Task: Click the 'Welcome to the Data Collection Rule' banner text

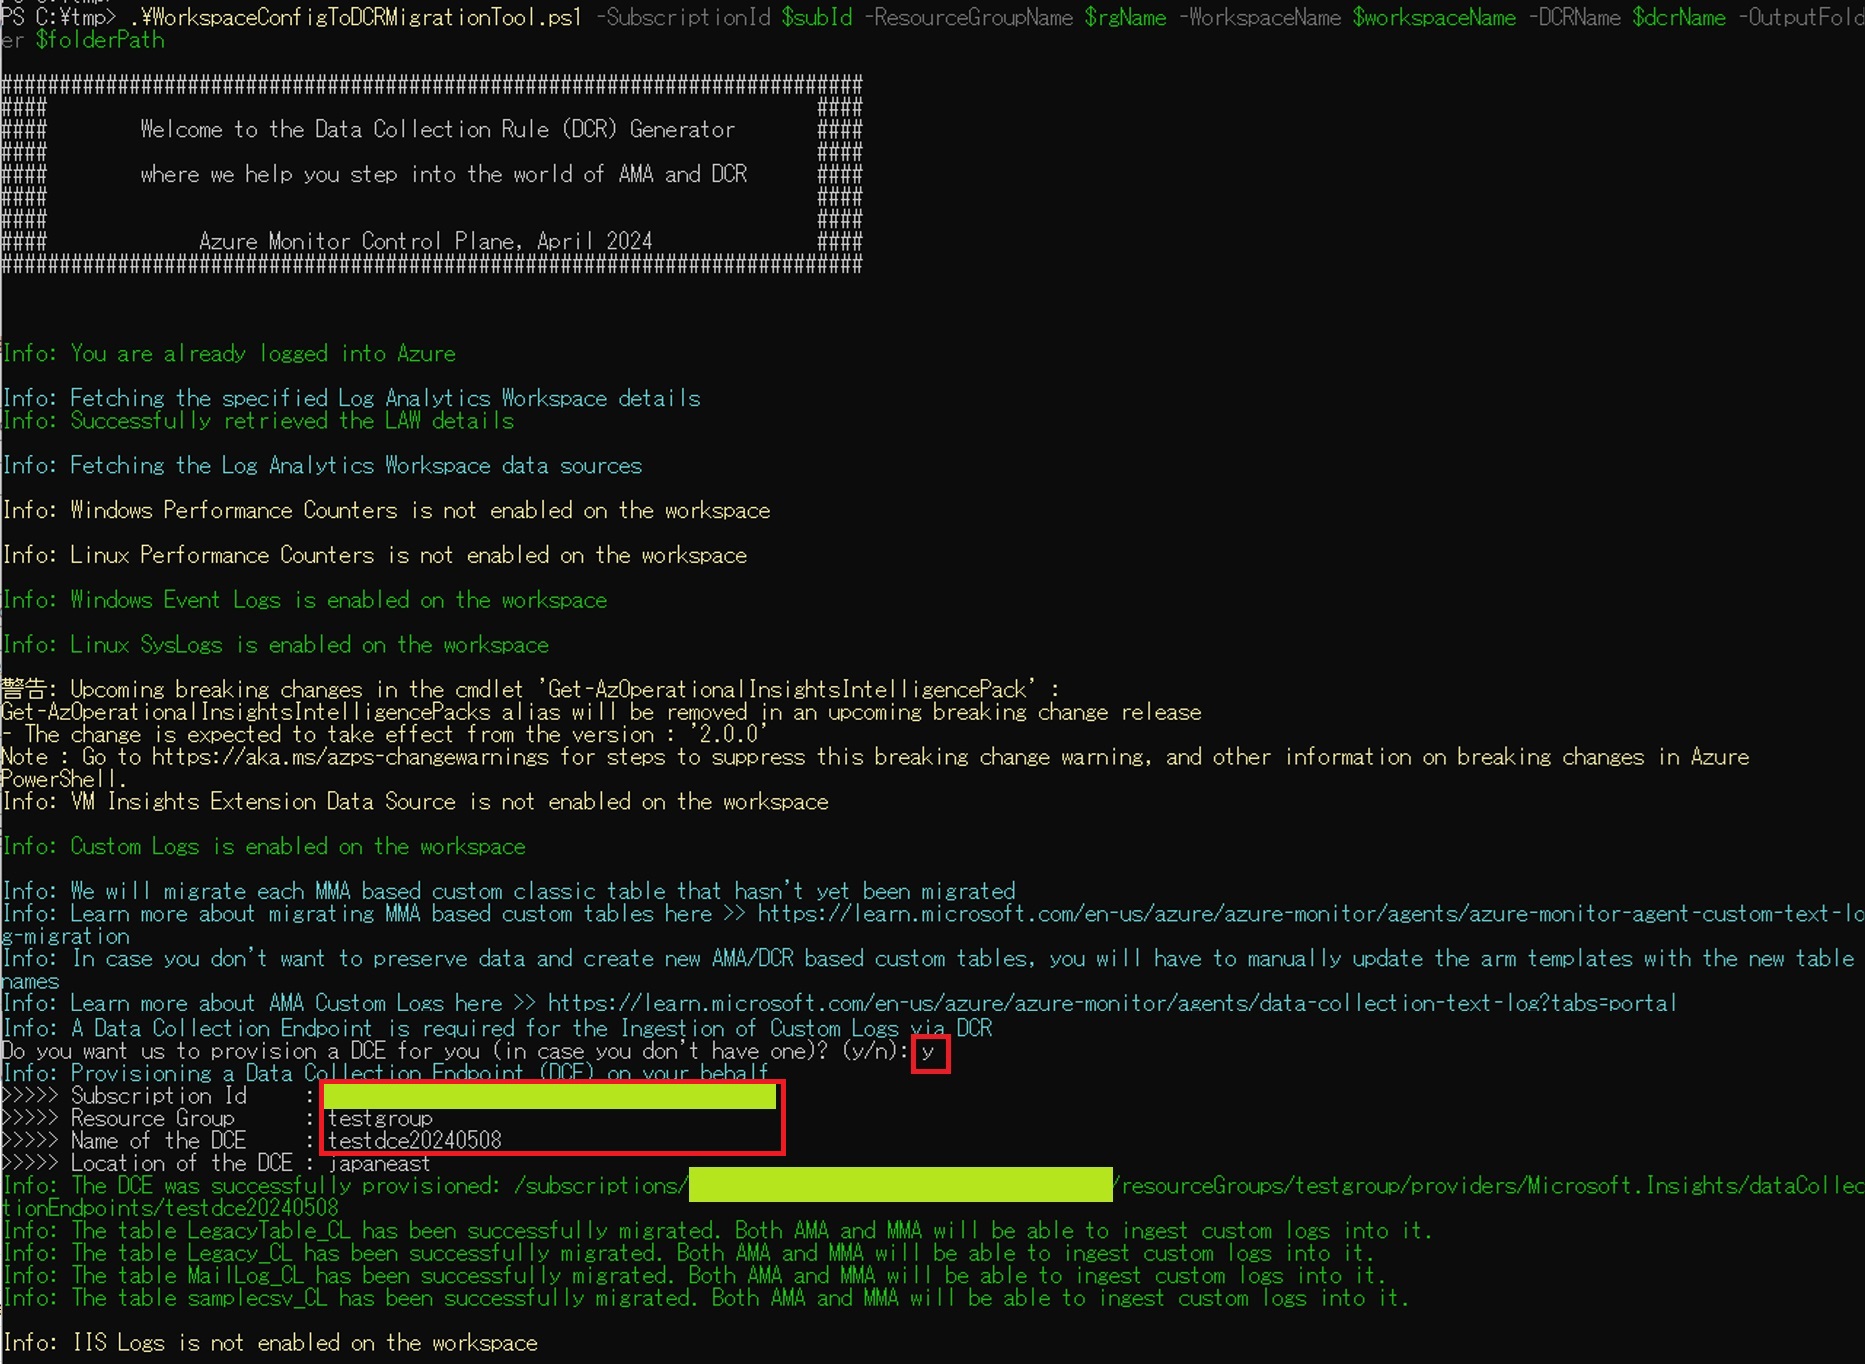Action: click(437, 129)
